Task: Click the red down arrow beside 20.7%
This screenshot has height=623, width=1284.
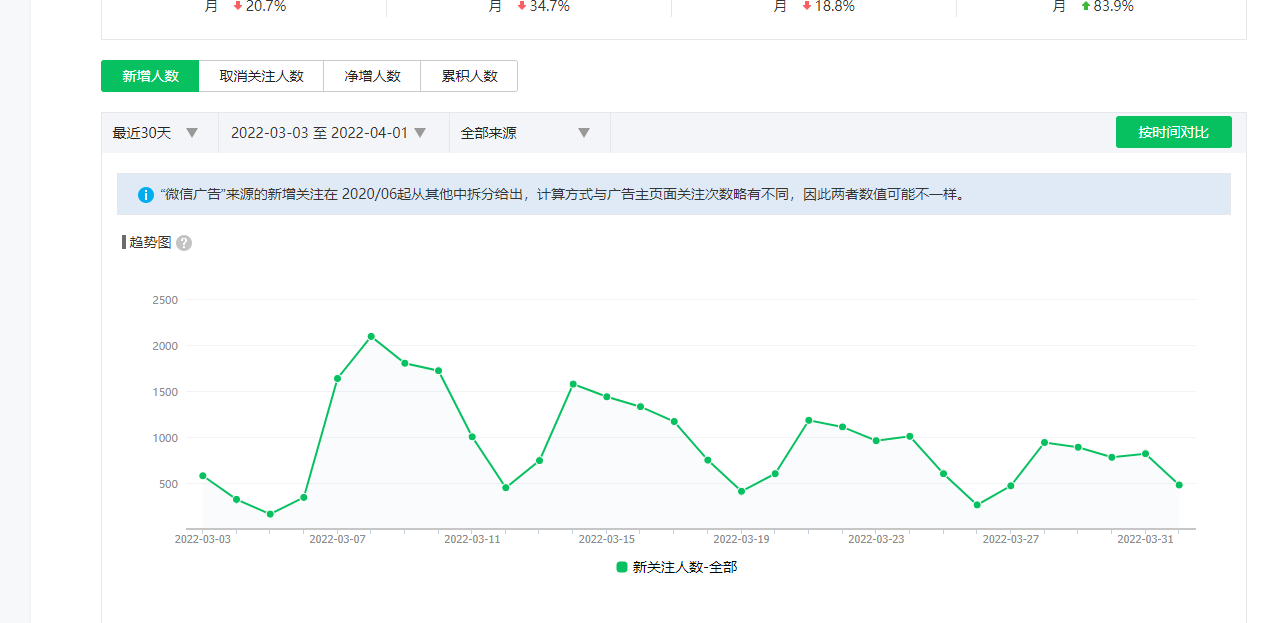Action: (x=237, y=6)
